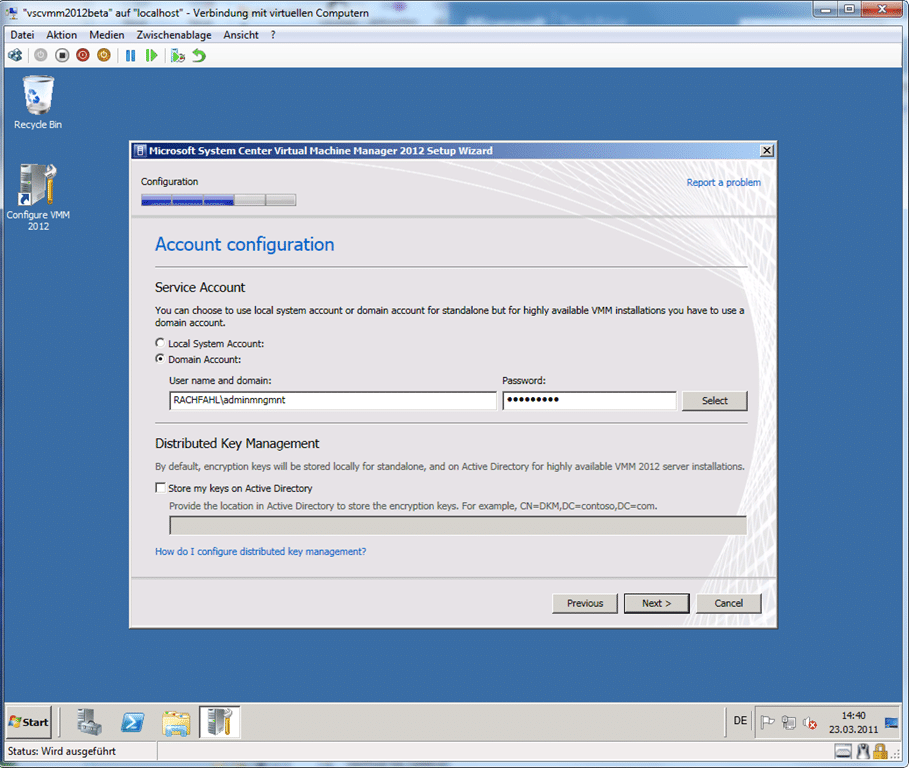The width and height of the screenshot is (909, 768).
Task: Click the green Revert arrow icon
Action: point(199,56)
